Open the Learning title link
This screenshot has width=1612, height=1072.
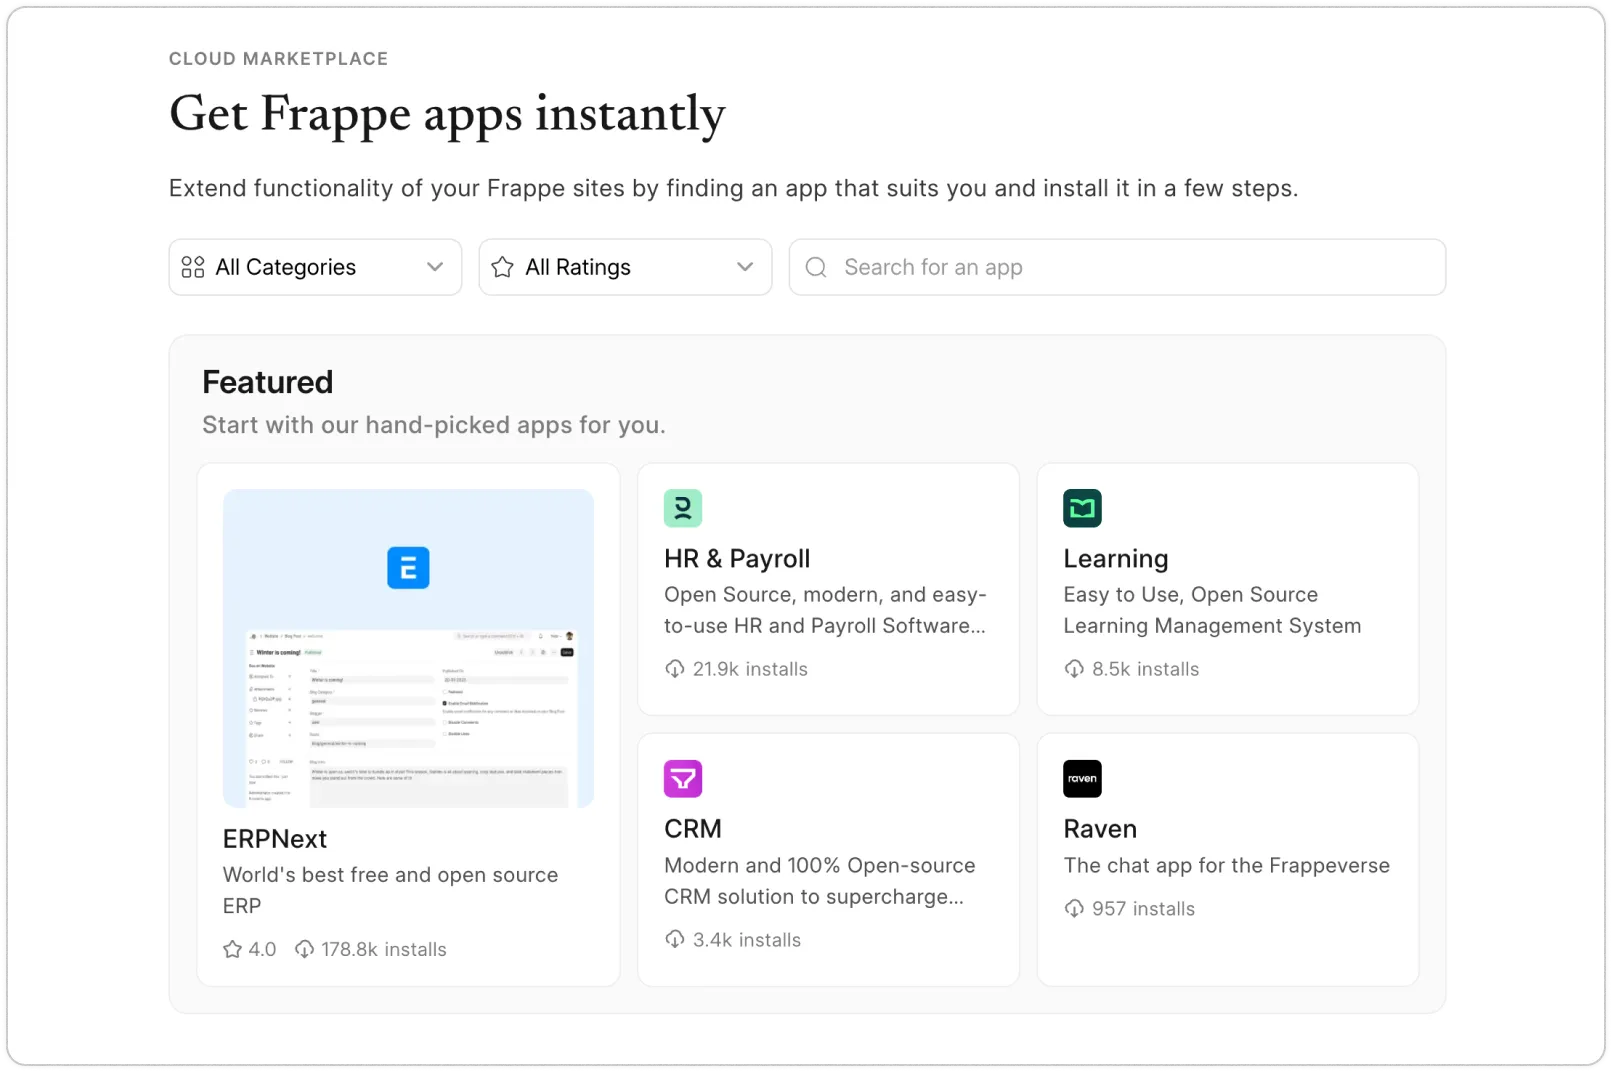(1116, 559)
